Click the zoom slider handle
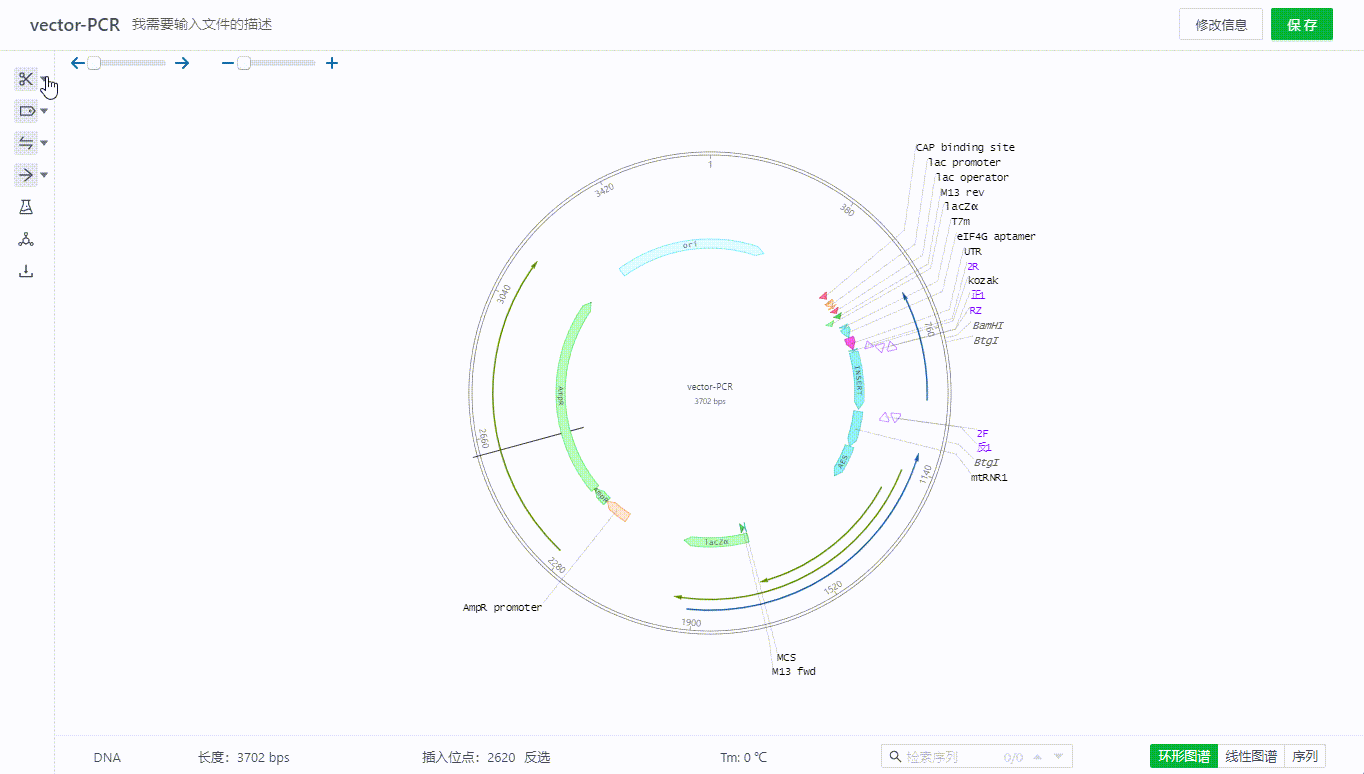Image resolution: width=1364 pixels, height=774 pixels. (244, 63)
